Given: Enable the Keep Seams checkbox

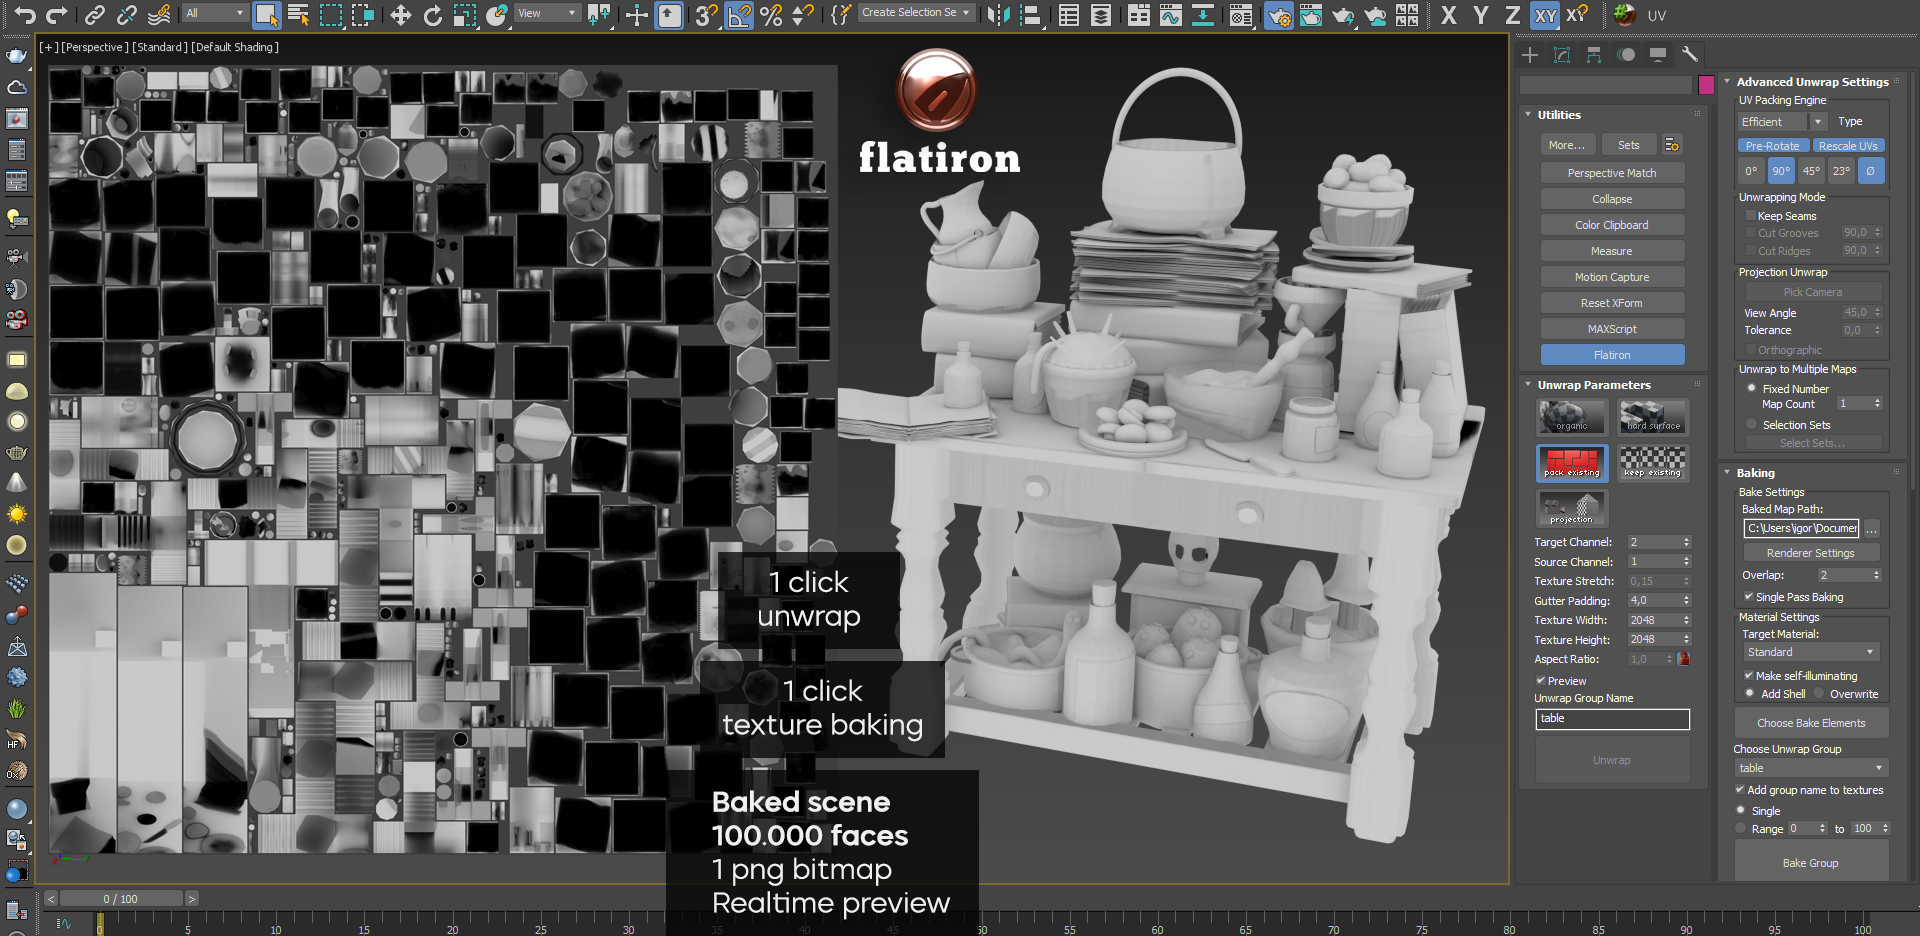Looking at the screenshot, I should [x=1751, y=216].
